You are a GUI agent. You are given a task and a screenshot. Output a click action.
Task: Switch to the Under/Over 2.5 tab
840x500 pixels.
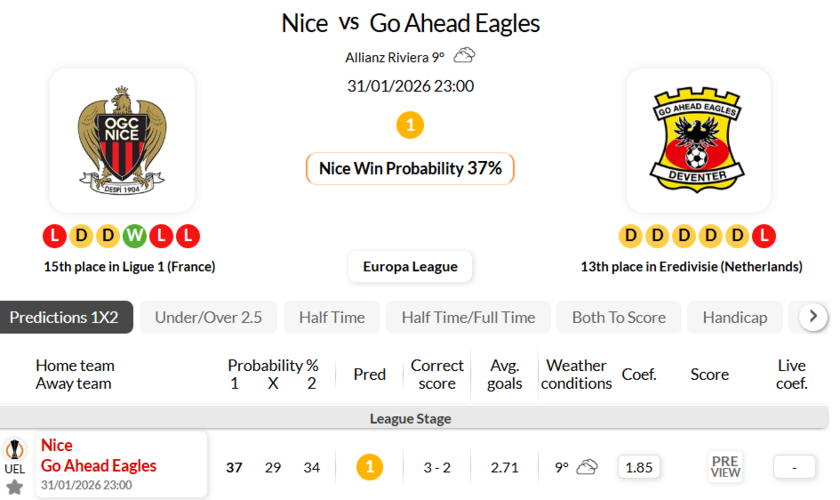pos(208,318)
